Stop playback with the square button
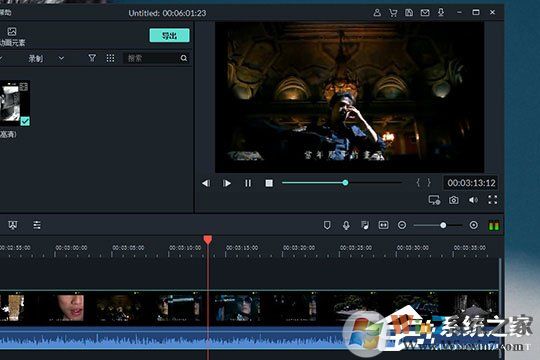This screenshot has width=540, height=360. [x=269, y=183]
